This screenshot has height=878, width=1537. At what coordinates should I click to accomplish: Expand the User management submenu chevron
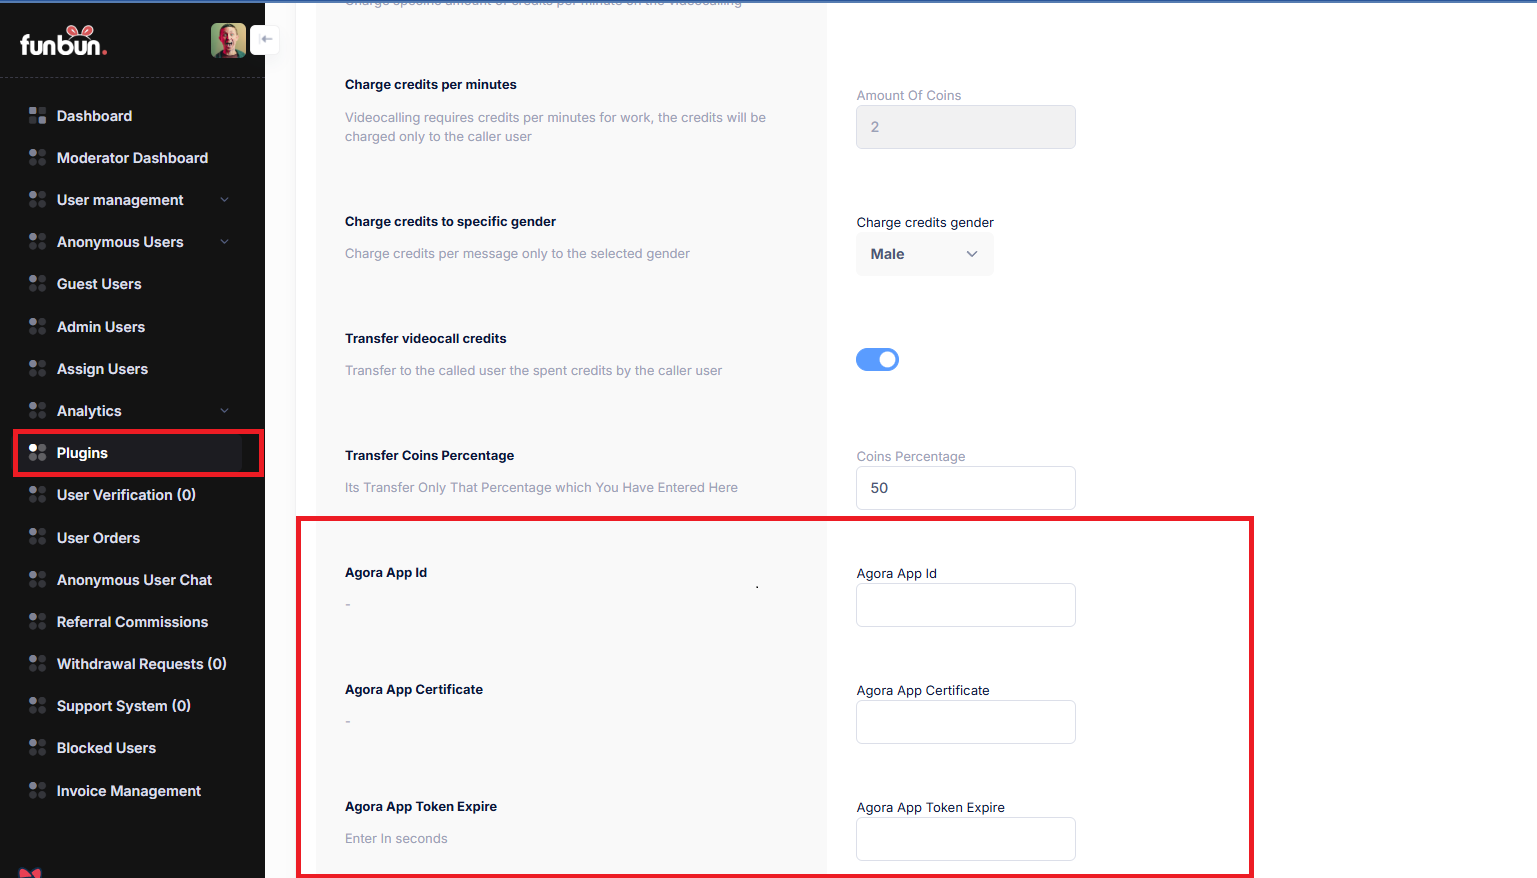pyautogui.click(x=224, y=200)
